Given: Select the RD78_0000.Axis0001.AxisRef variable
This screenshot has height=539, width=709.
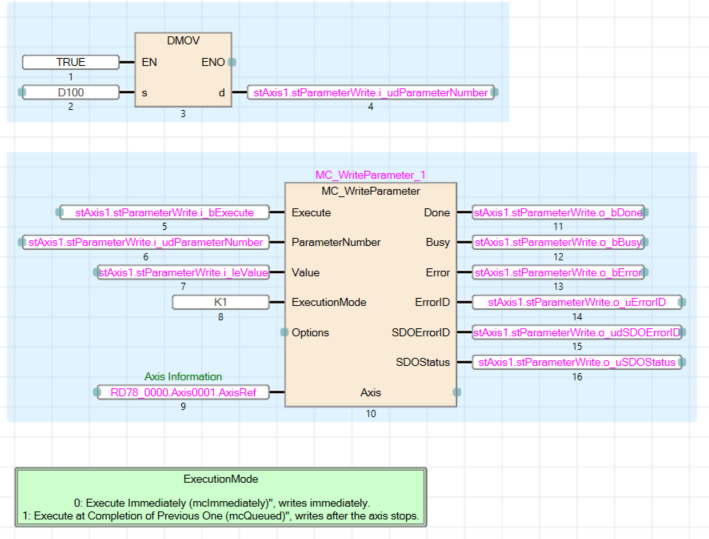Looking at the screenshot, I should point(182,393).
